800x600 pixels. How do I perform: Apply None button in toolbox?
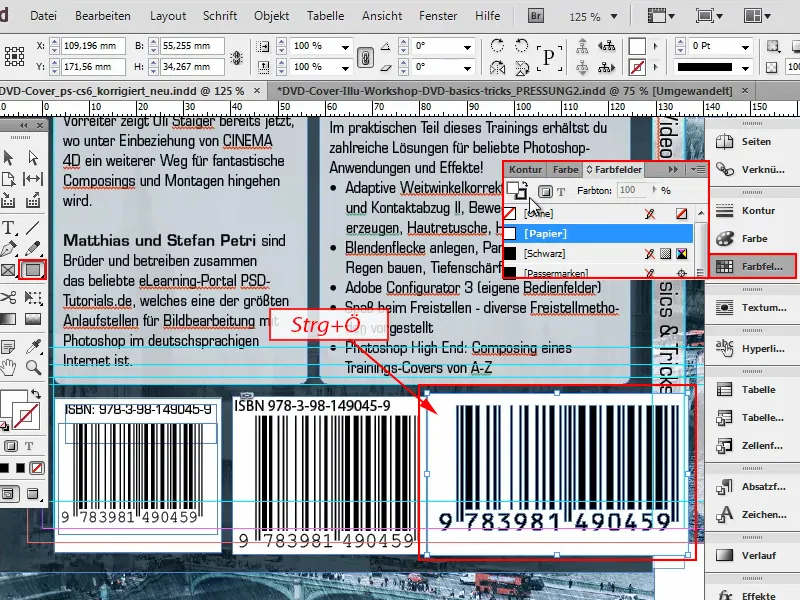pos(36,468)
